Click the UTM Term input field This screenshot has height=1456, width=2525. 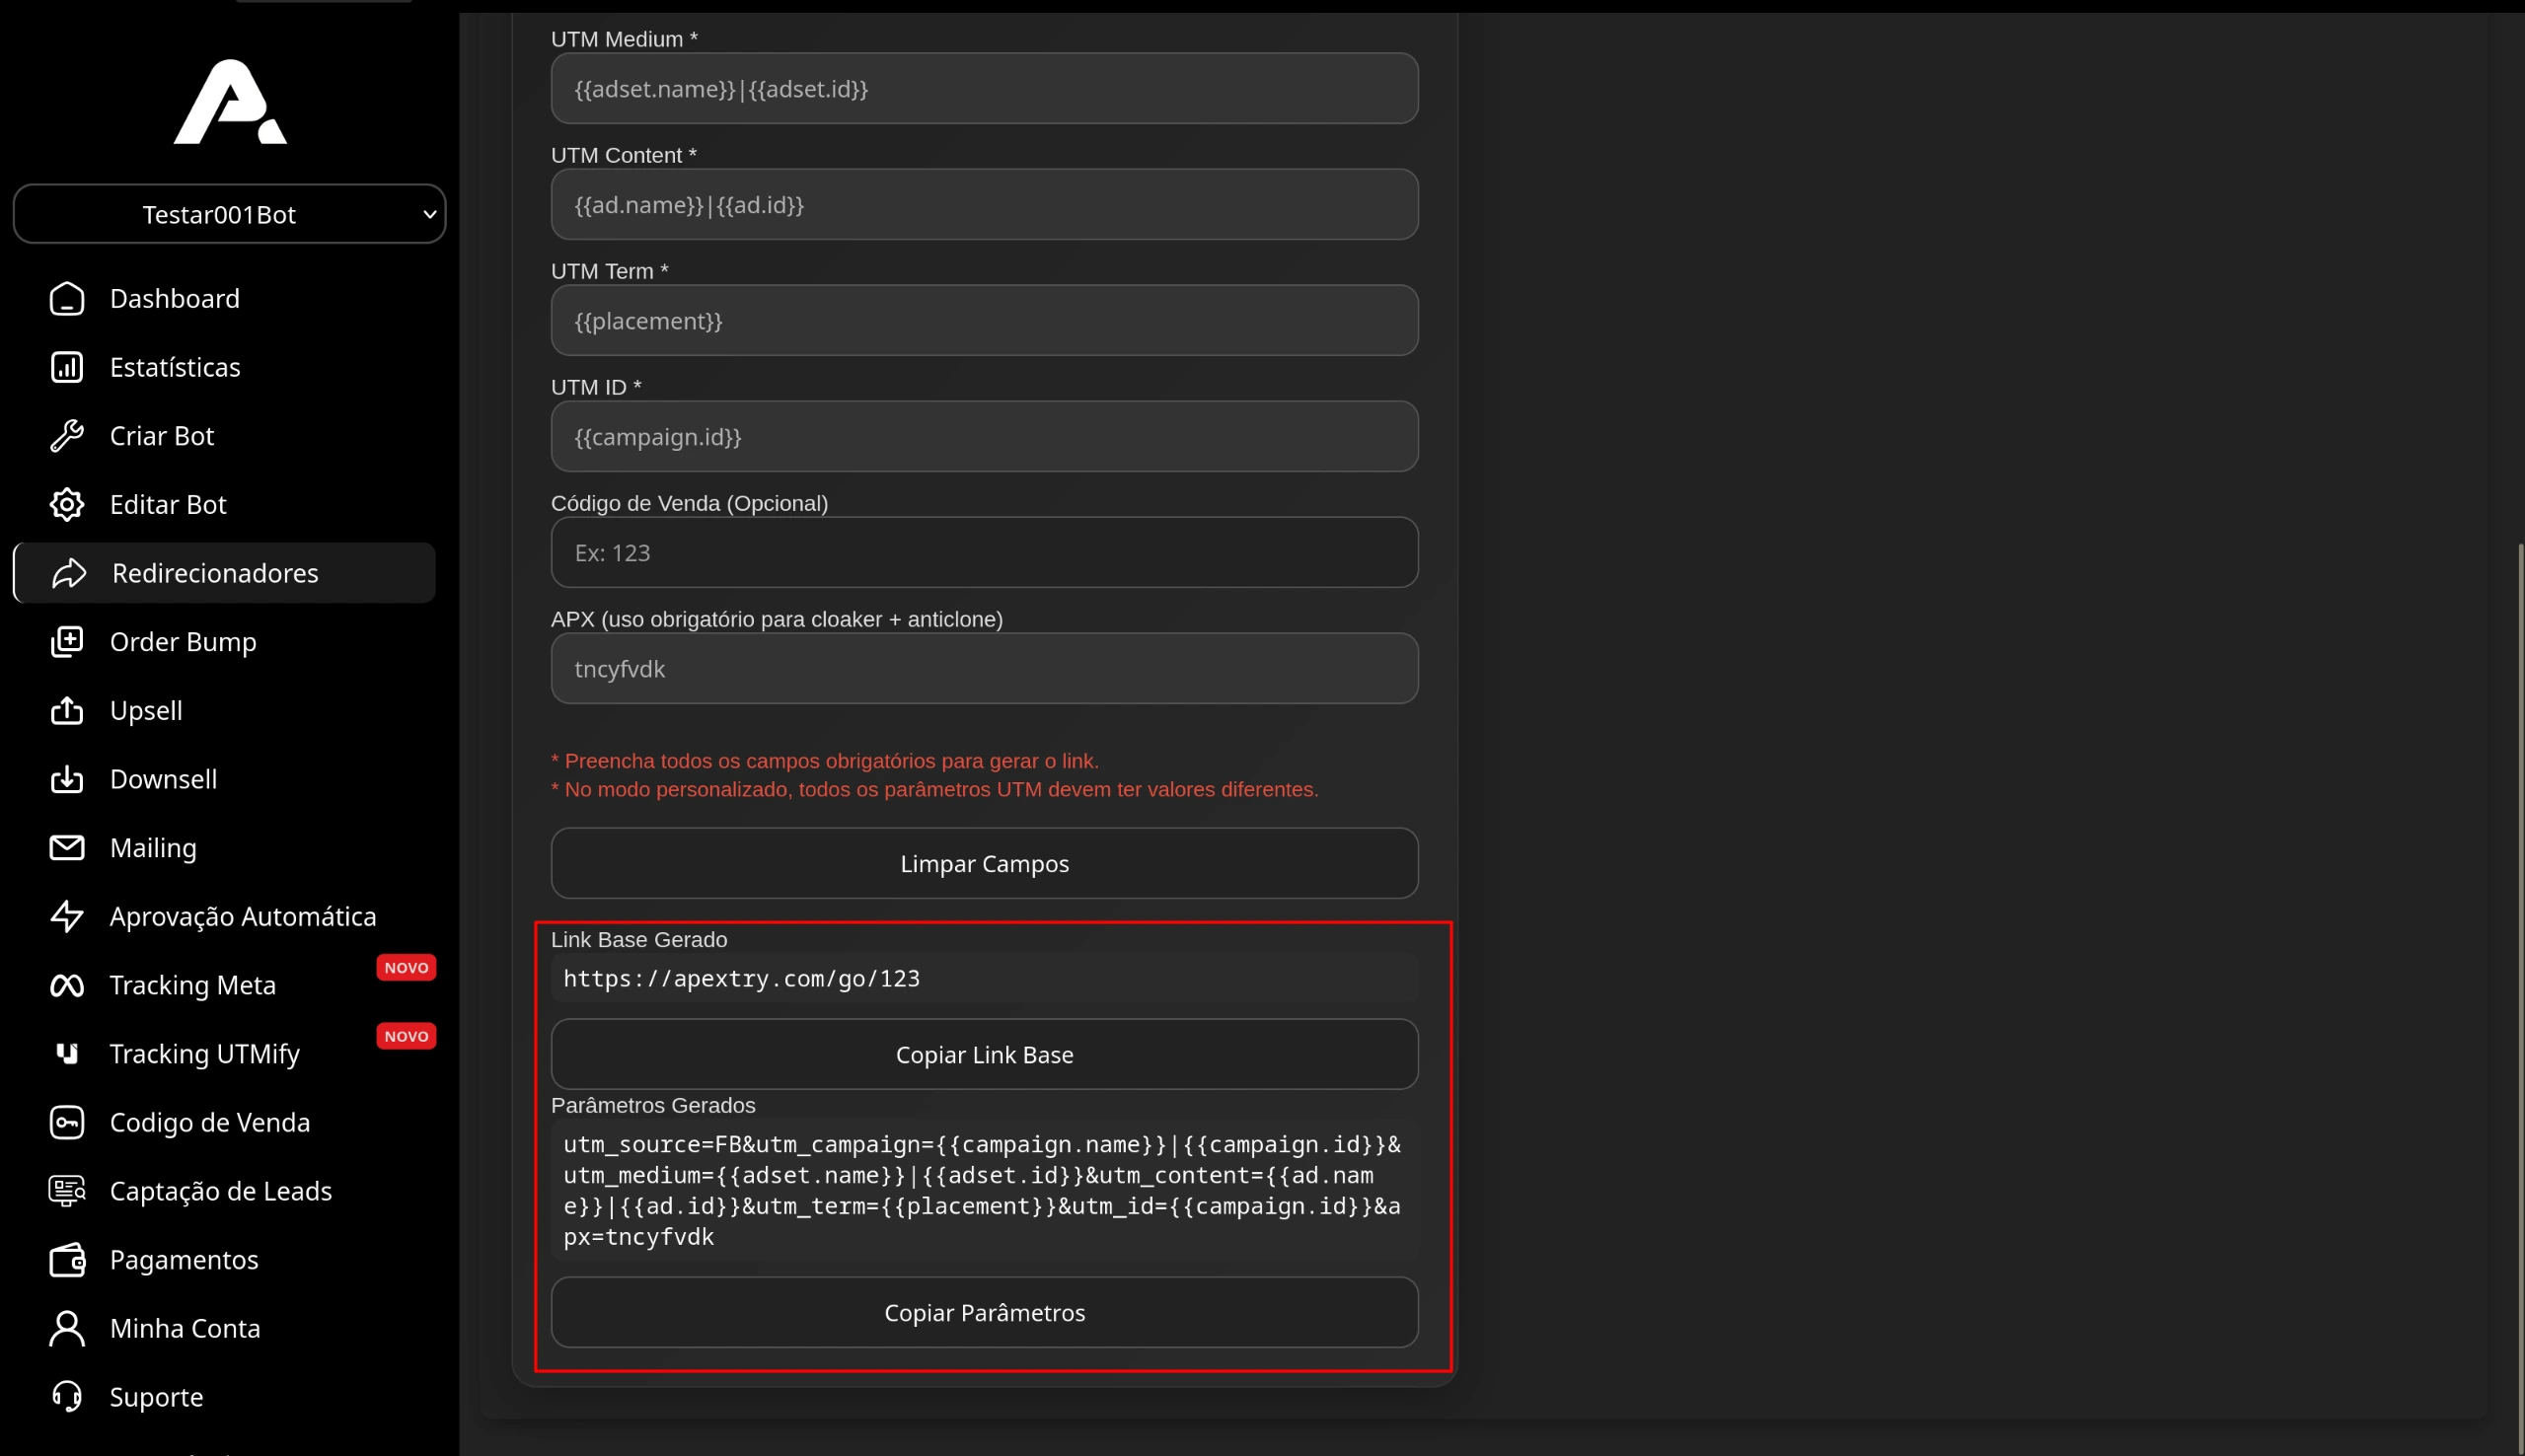[x=984, y=321]
